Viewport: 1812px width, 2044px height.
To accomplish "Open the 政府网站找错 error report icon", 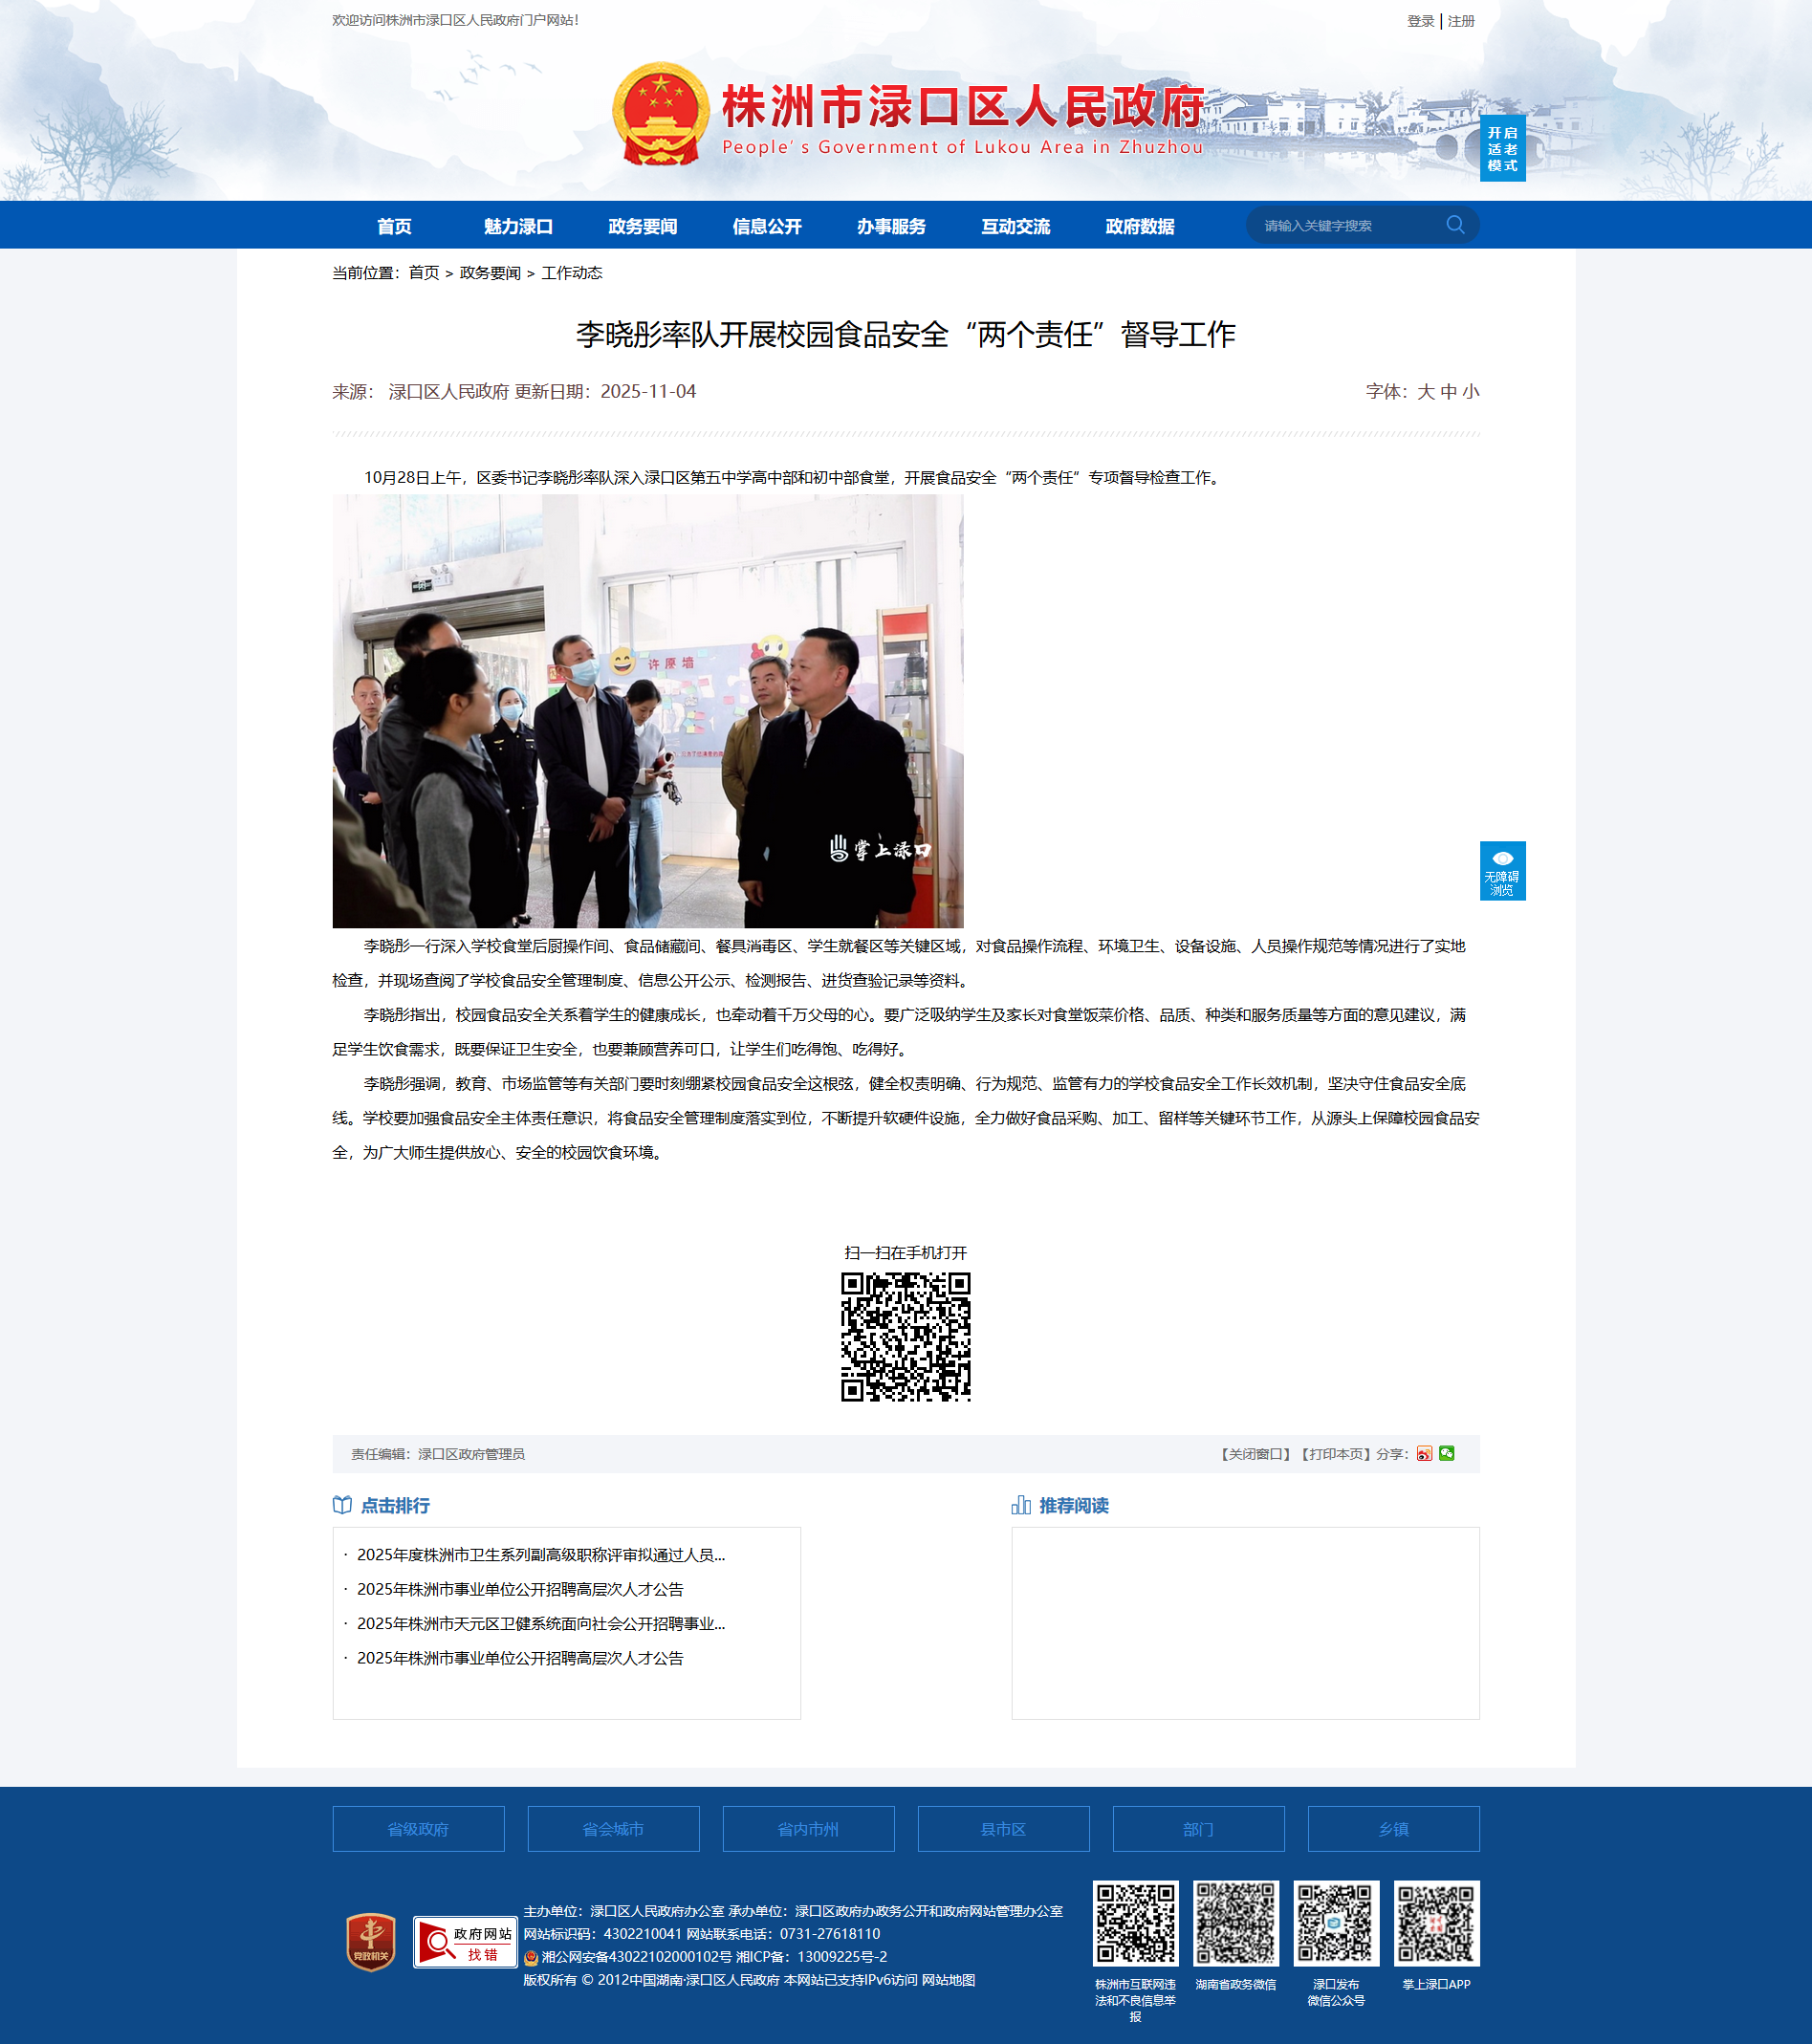I will coord(465,1942).
